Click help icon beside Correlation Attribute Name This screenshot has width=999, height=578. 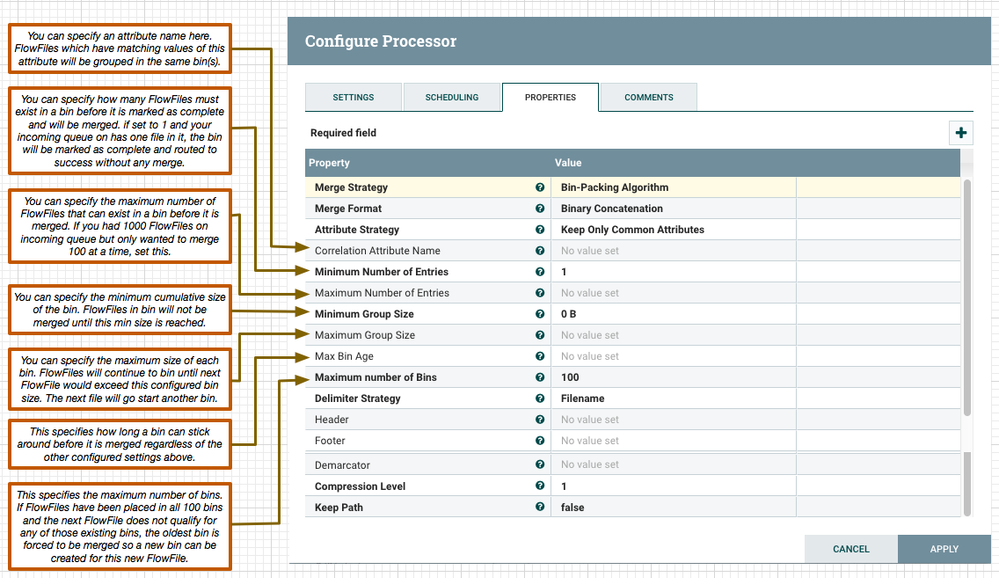(x=540, y=251)
